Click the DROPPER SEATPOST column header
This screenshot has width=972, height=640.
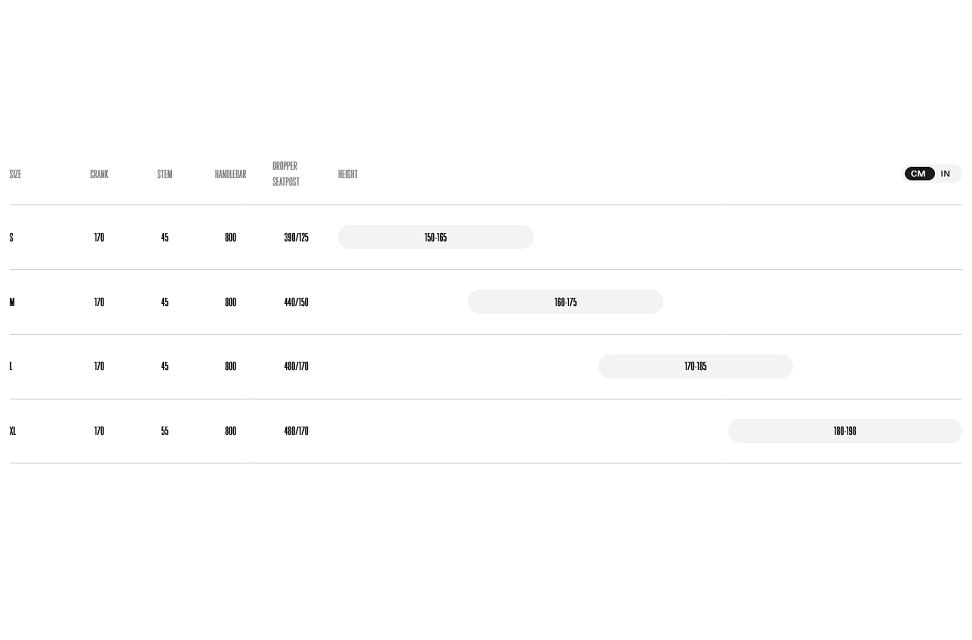point(286,174)
